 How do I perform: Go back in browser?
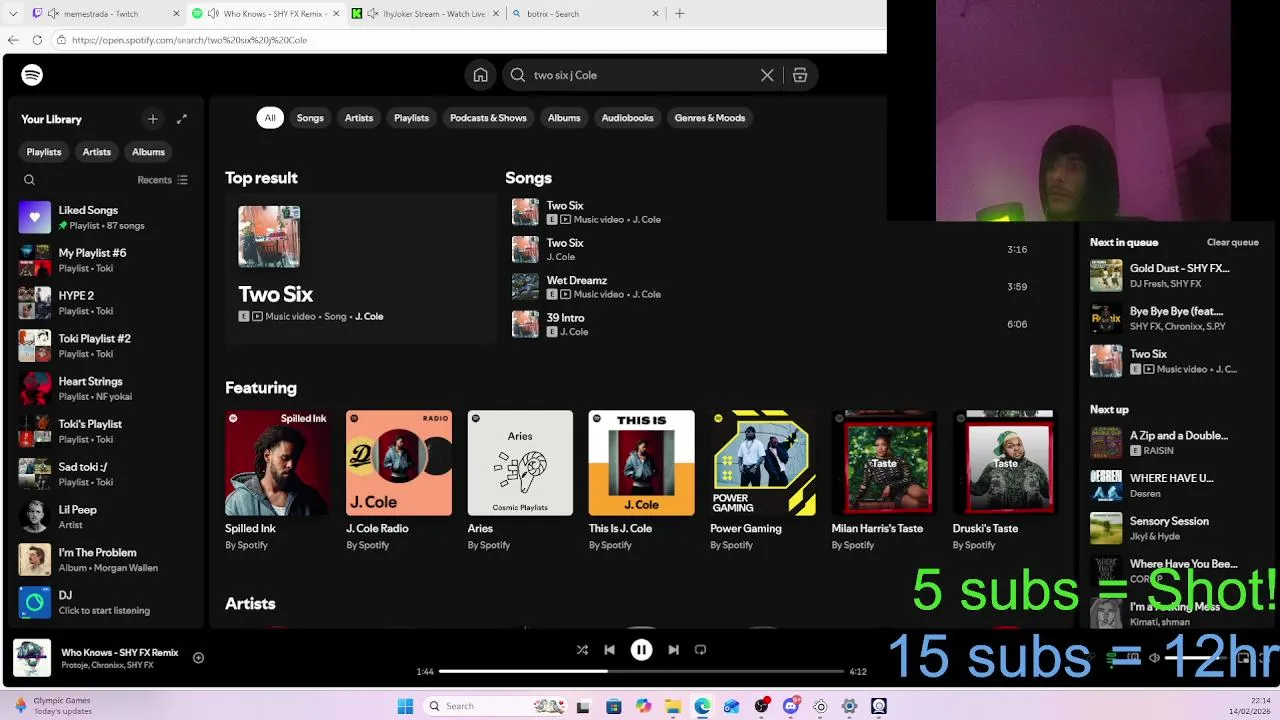12,40
